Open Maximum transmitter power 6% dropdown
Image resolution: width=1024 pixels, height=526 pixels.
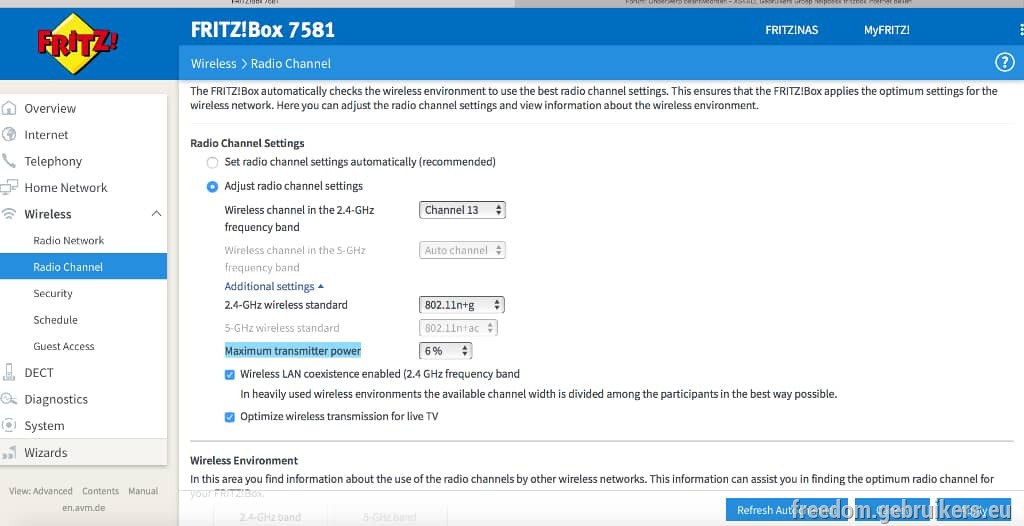(x=445, y=351)
